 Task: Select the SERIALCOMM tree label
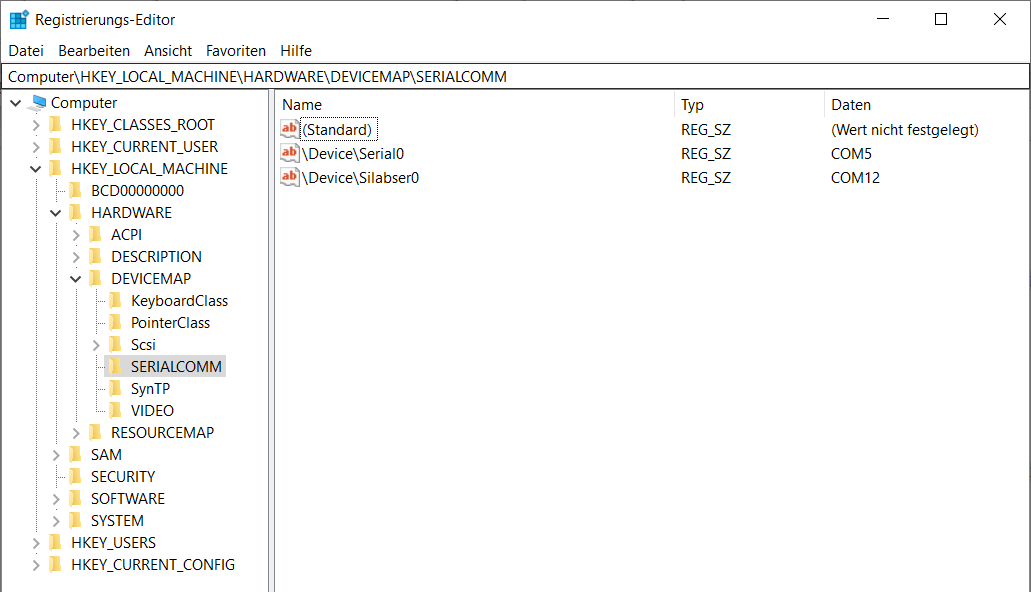tap(176, 366)
